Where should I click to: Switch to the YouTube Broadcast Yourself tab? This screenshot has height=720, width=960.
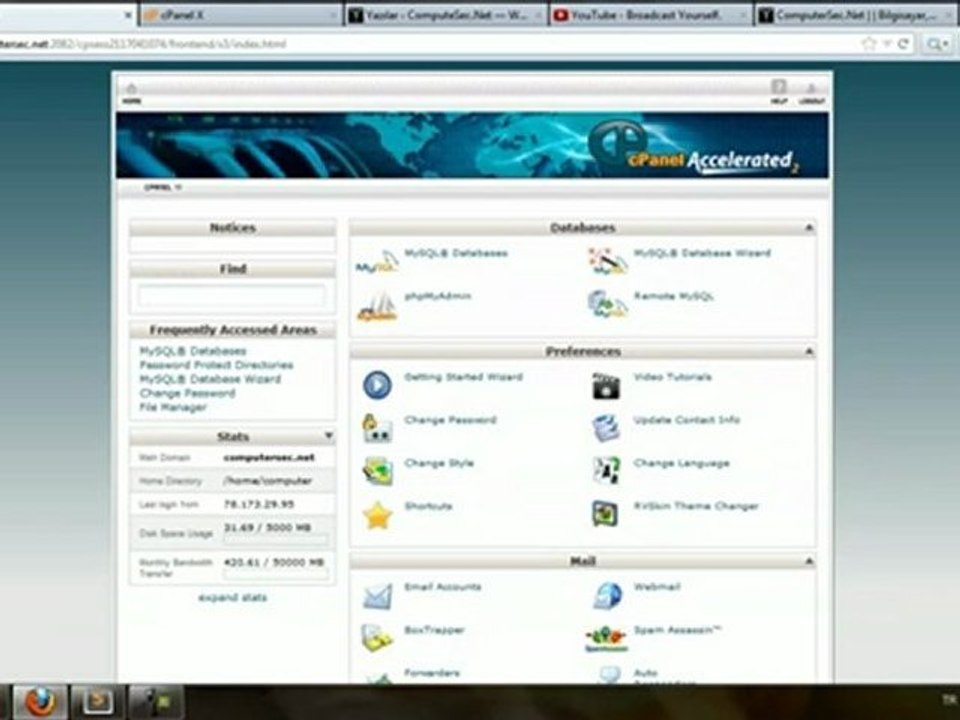coord(651,16)
